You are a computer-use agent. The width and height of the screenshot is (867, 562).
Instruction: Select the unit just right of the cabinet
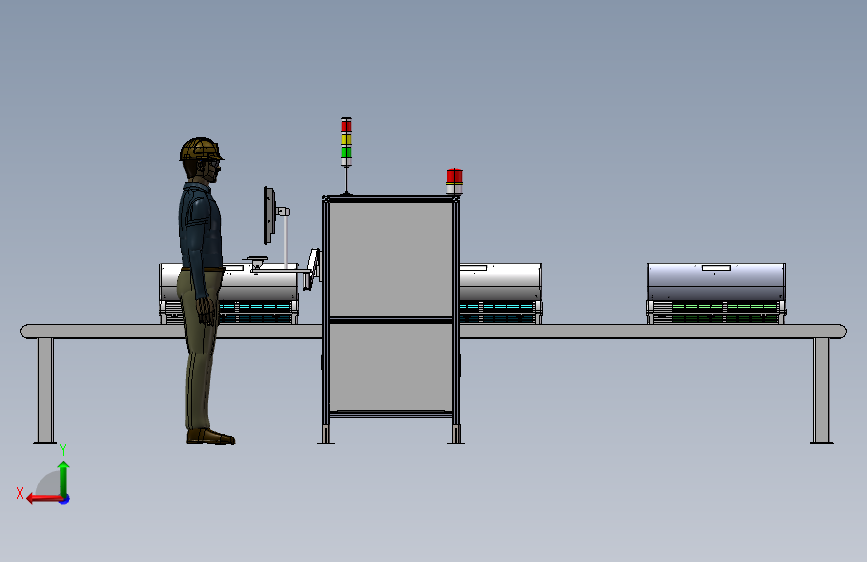coord(500,294)
